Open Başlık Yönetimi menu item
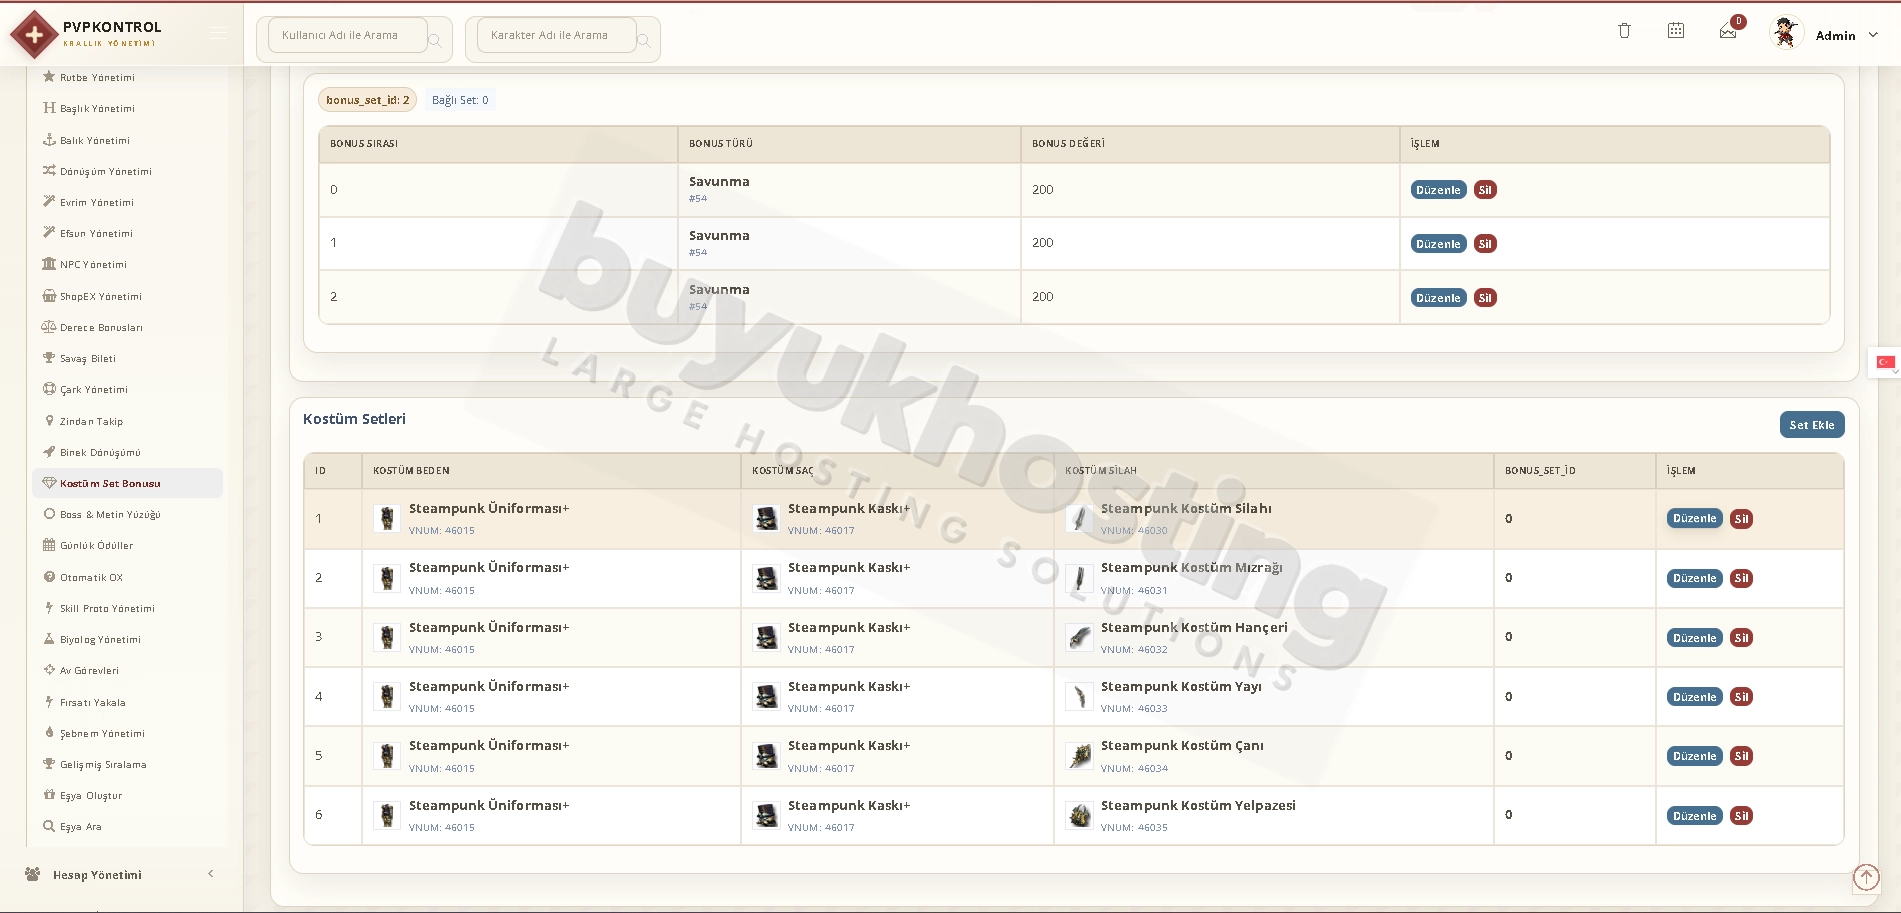The image size is (1901, 913). coord(97,108)
